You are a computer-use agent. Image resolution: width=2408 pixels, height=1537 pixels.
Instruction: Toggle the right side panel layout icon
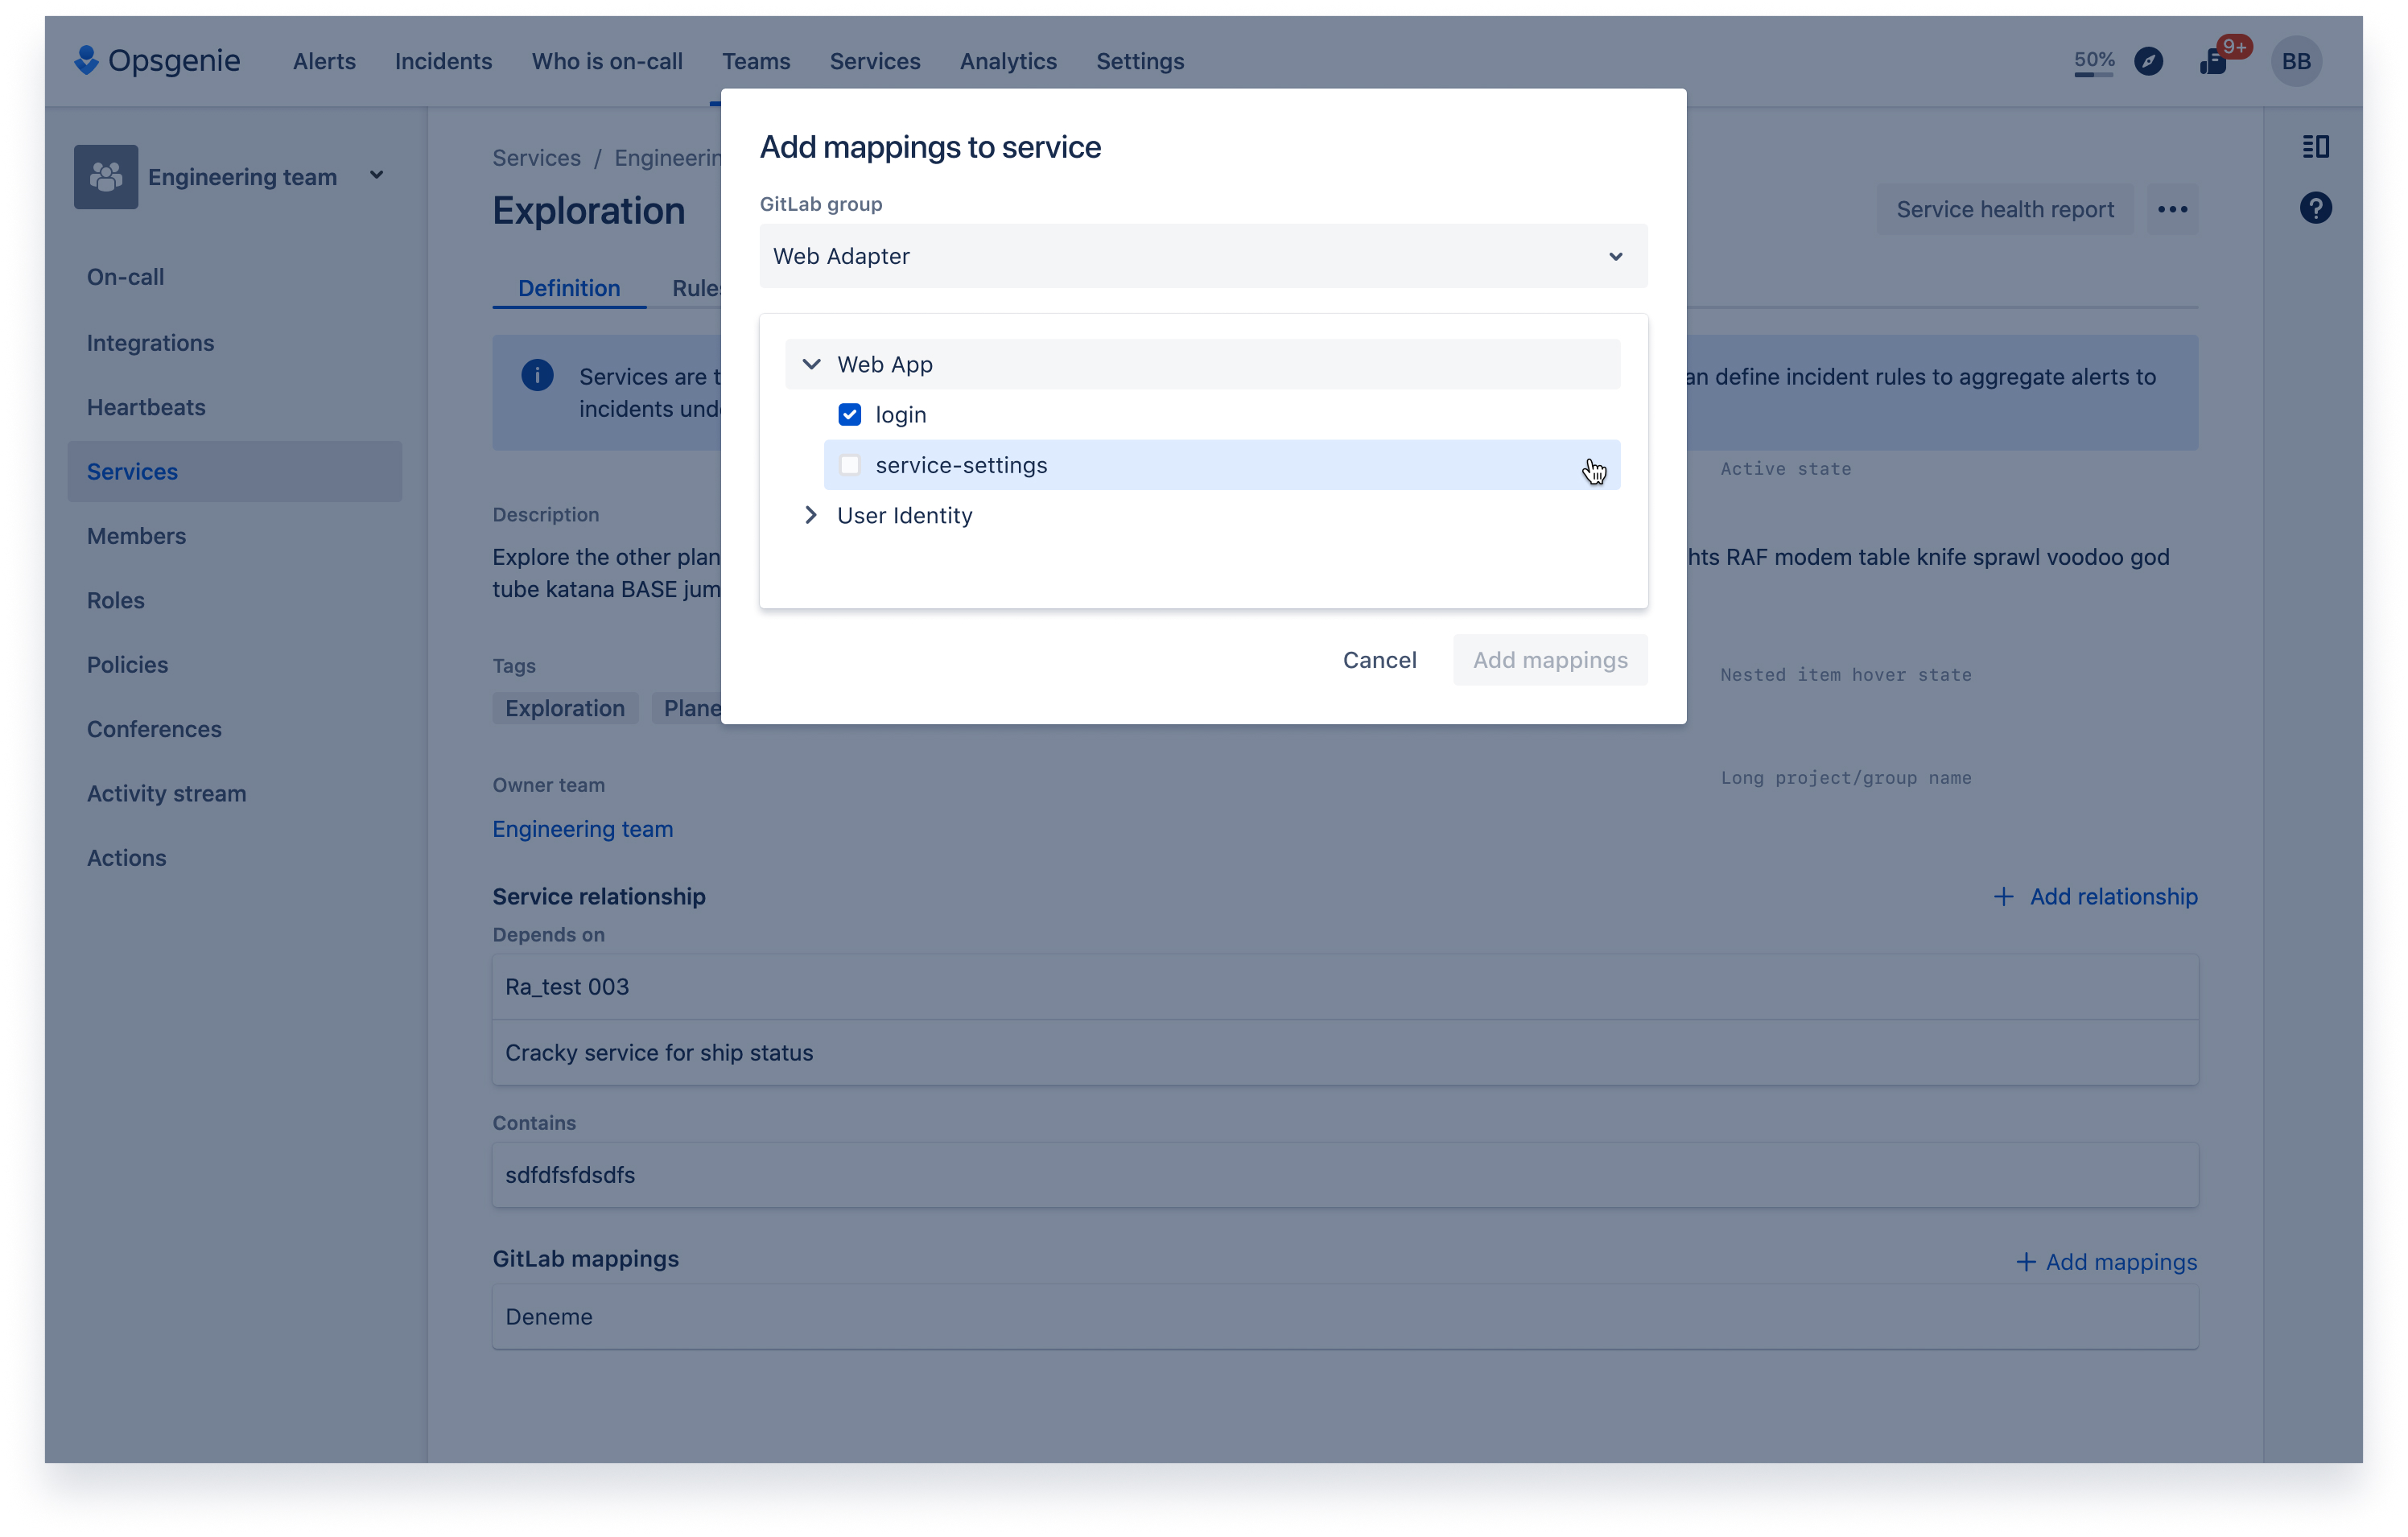[2315, 147]
